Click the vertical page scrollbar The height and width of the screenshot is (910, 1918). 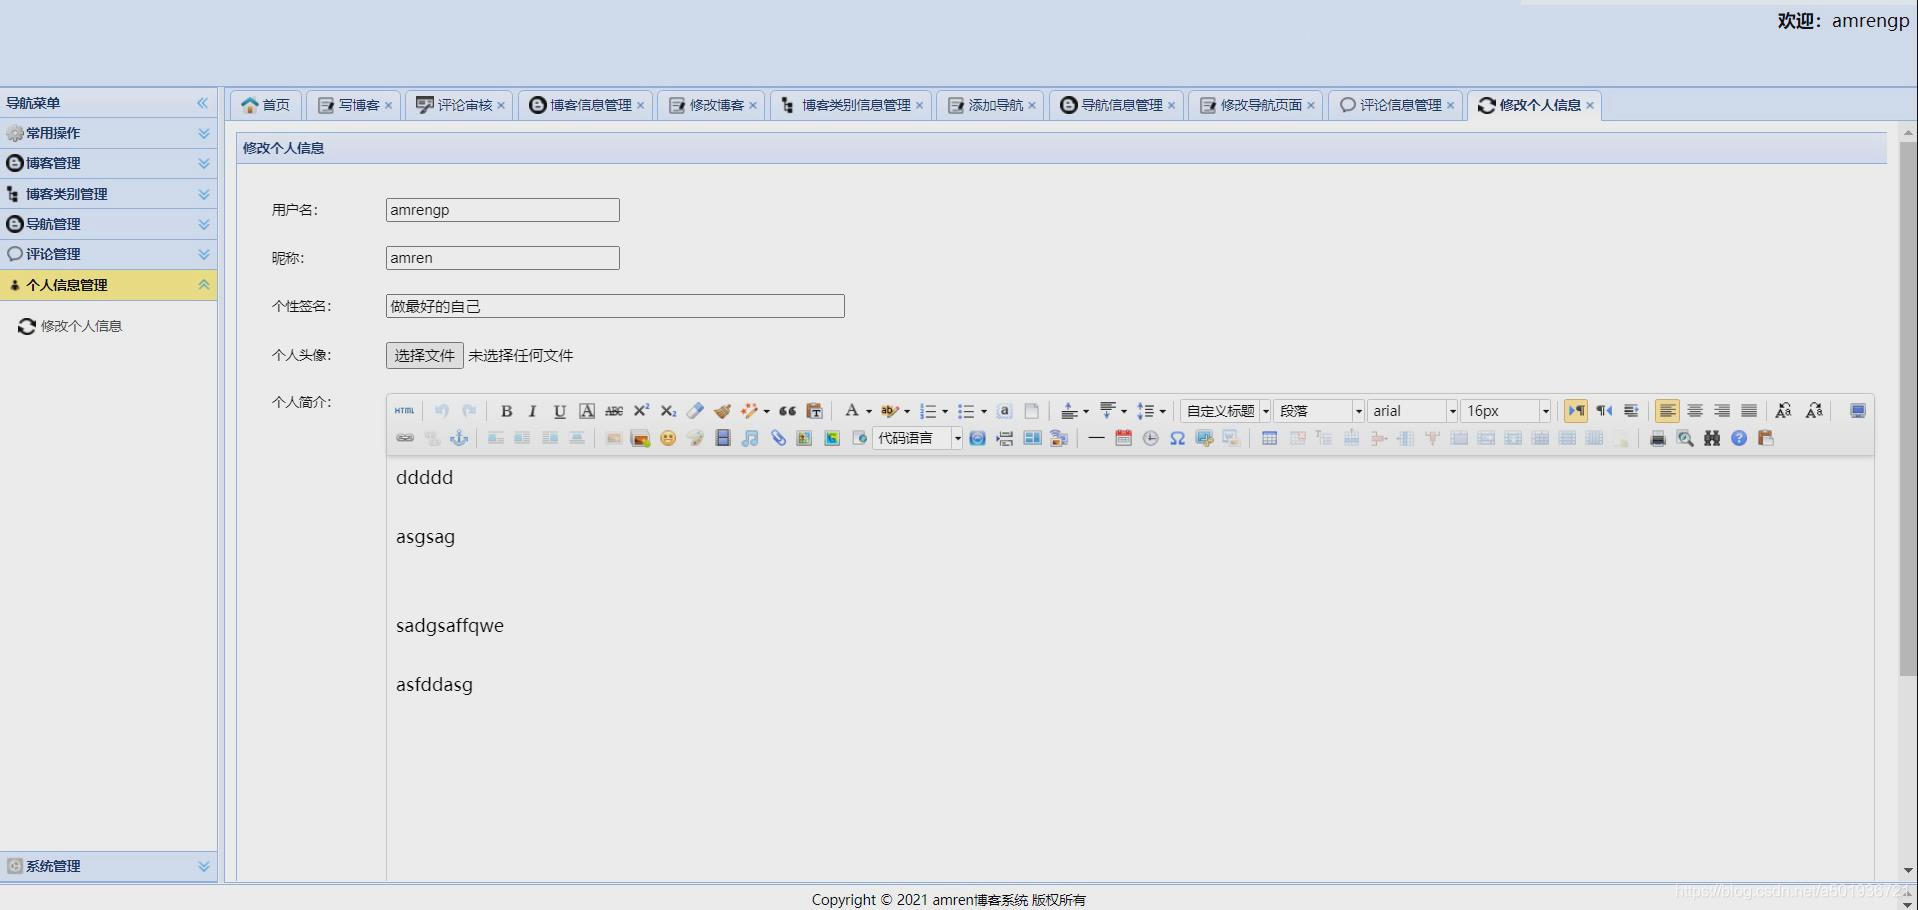coord(1908,410)
